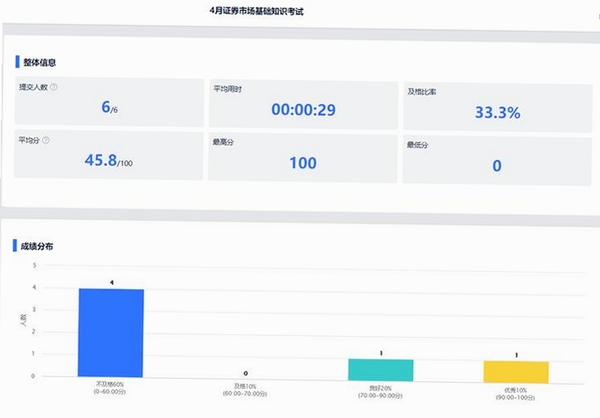Click the 不及格60% (0~60.00分) axis label
Image resolution: width=600 pixels, height=418 pixels.
coord(110,388)
